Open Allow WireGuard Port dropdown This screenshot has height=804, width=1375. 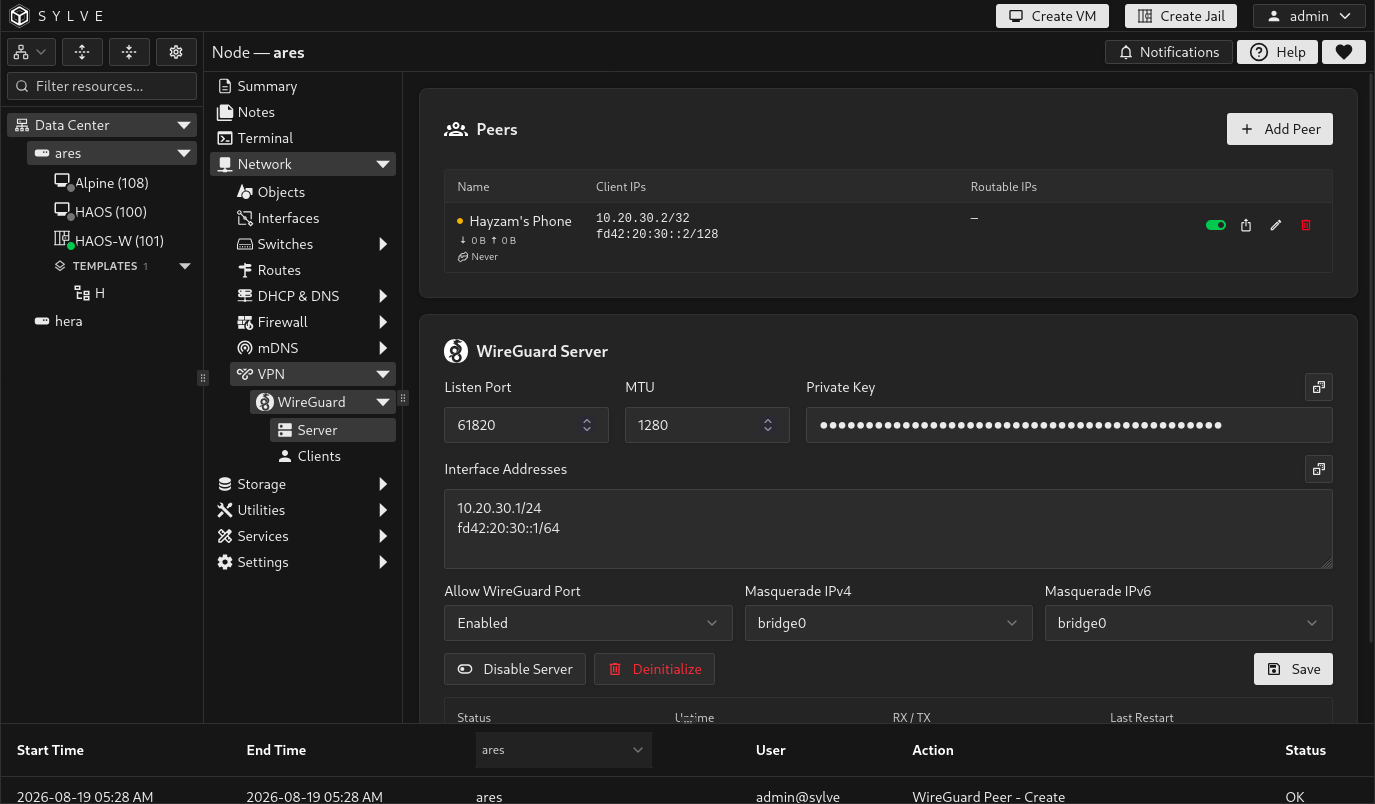pos(588,623)
